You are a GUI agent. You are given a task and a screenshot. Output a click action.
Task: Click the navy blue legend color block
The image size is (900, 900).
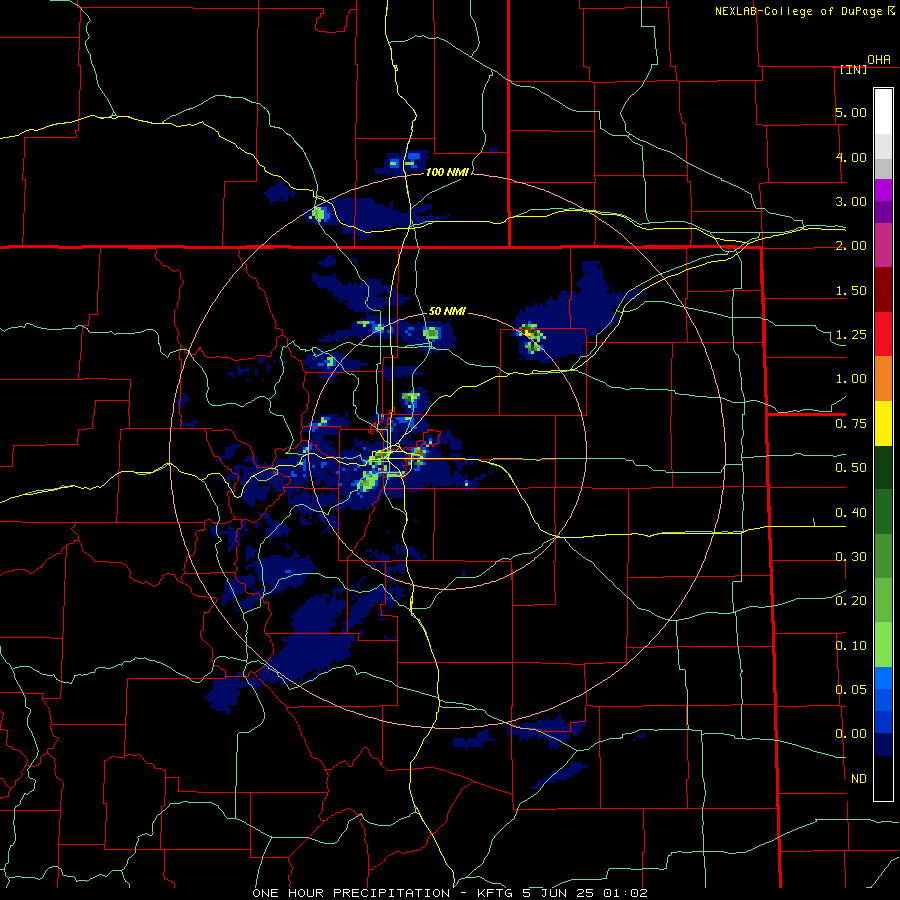(883, 745)
